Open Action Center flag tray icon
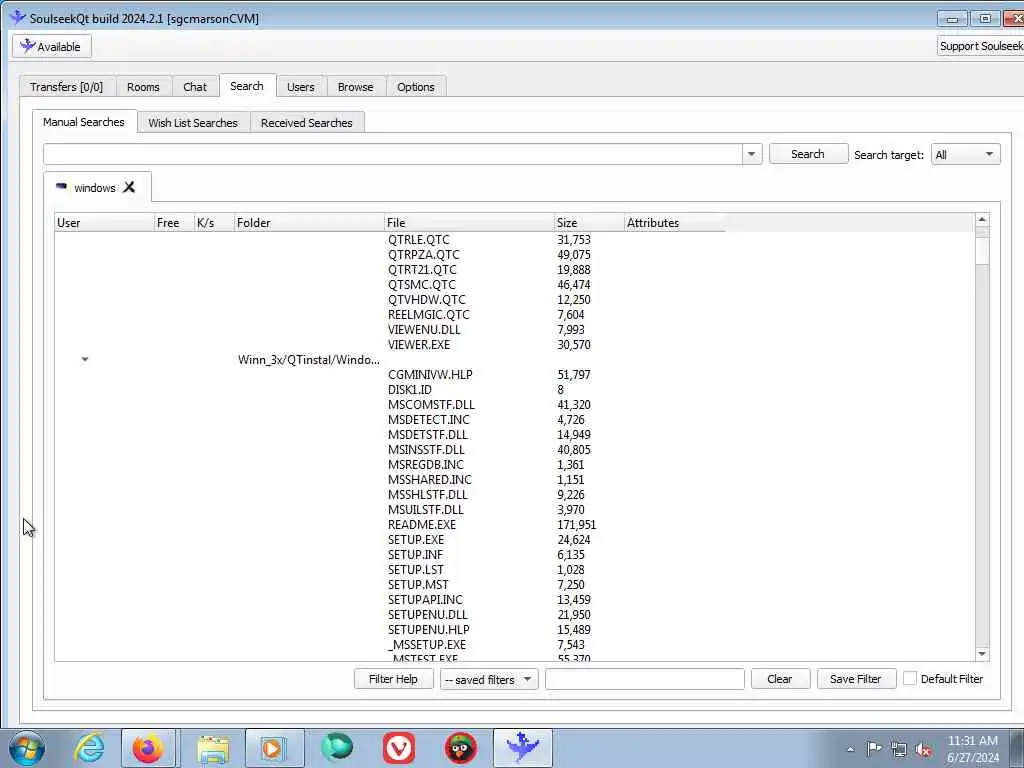This screenshot has width=1024, height=768. point(874,748)
